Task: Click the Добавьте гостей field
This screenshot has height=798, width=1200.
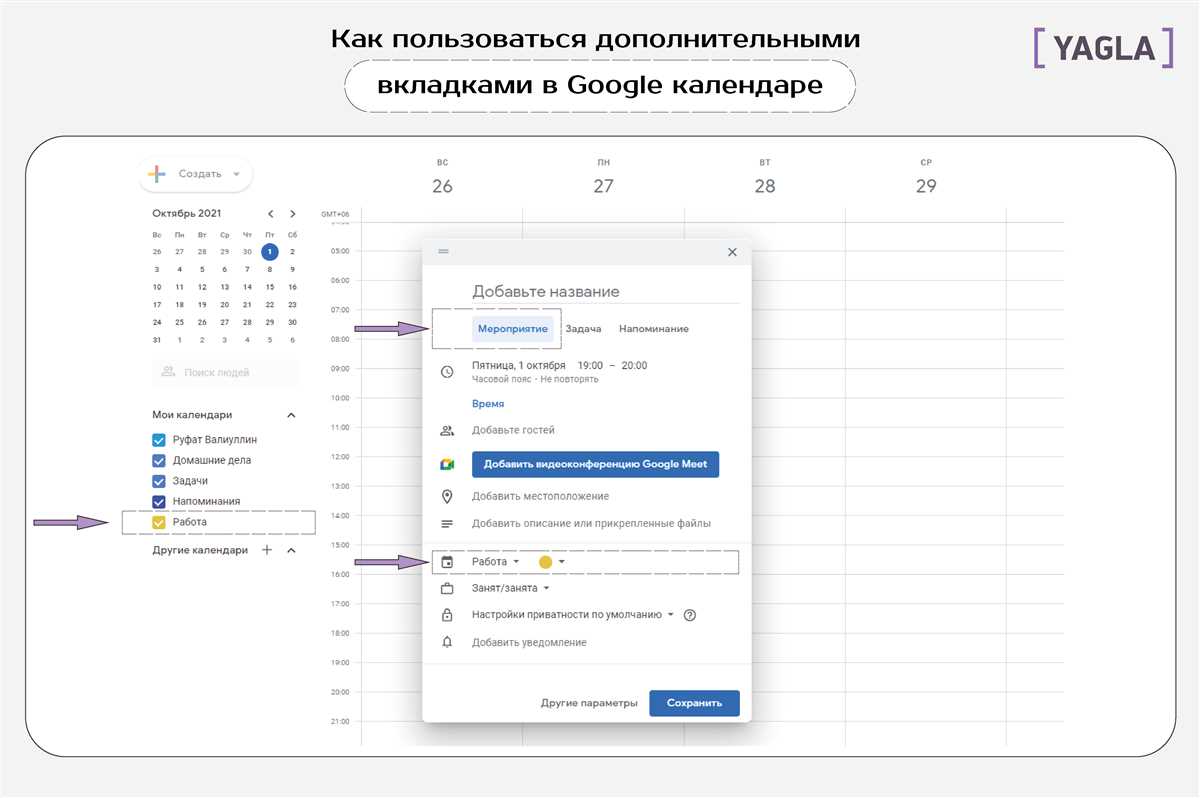Action: [x=513, y=431]
